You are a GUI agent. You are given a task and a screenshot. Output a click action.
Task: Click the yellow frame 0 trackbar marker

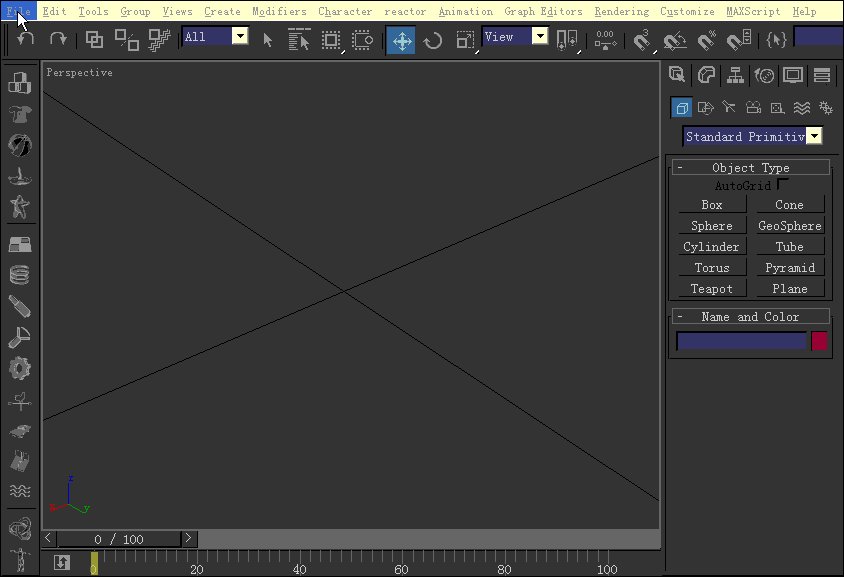(x=94, y=563)
